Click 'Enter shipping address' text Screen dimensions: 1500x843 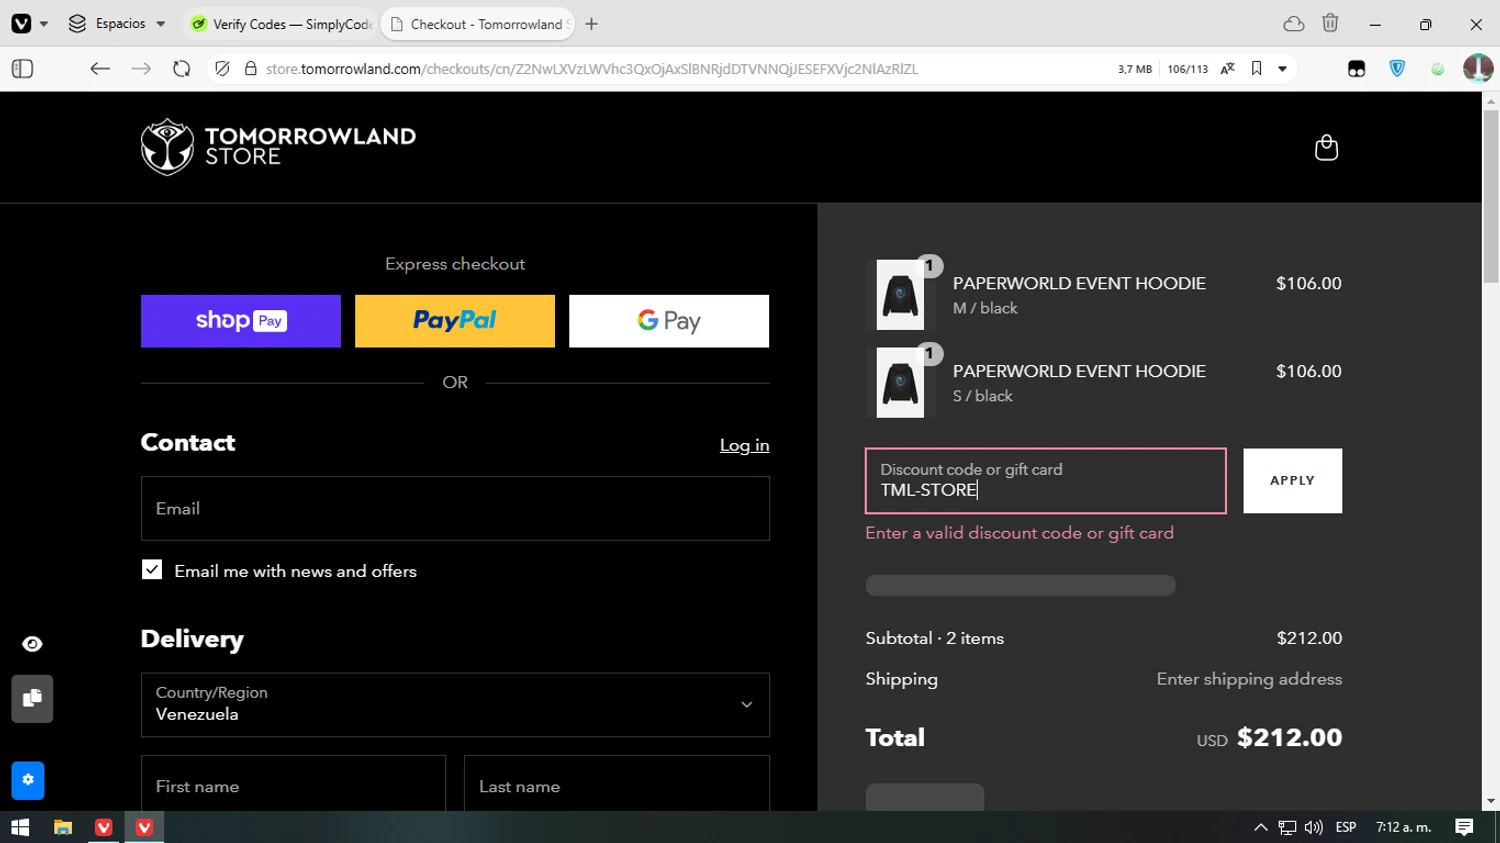point(1249,679)
